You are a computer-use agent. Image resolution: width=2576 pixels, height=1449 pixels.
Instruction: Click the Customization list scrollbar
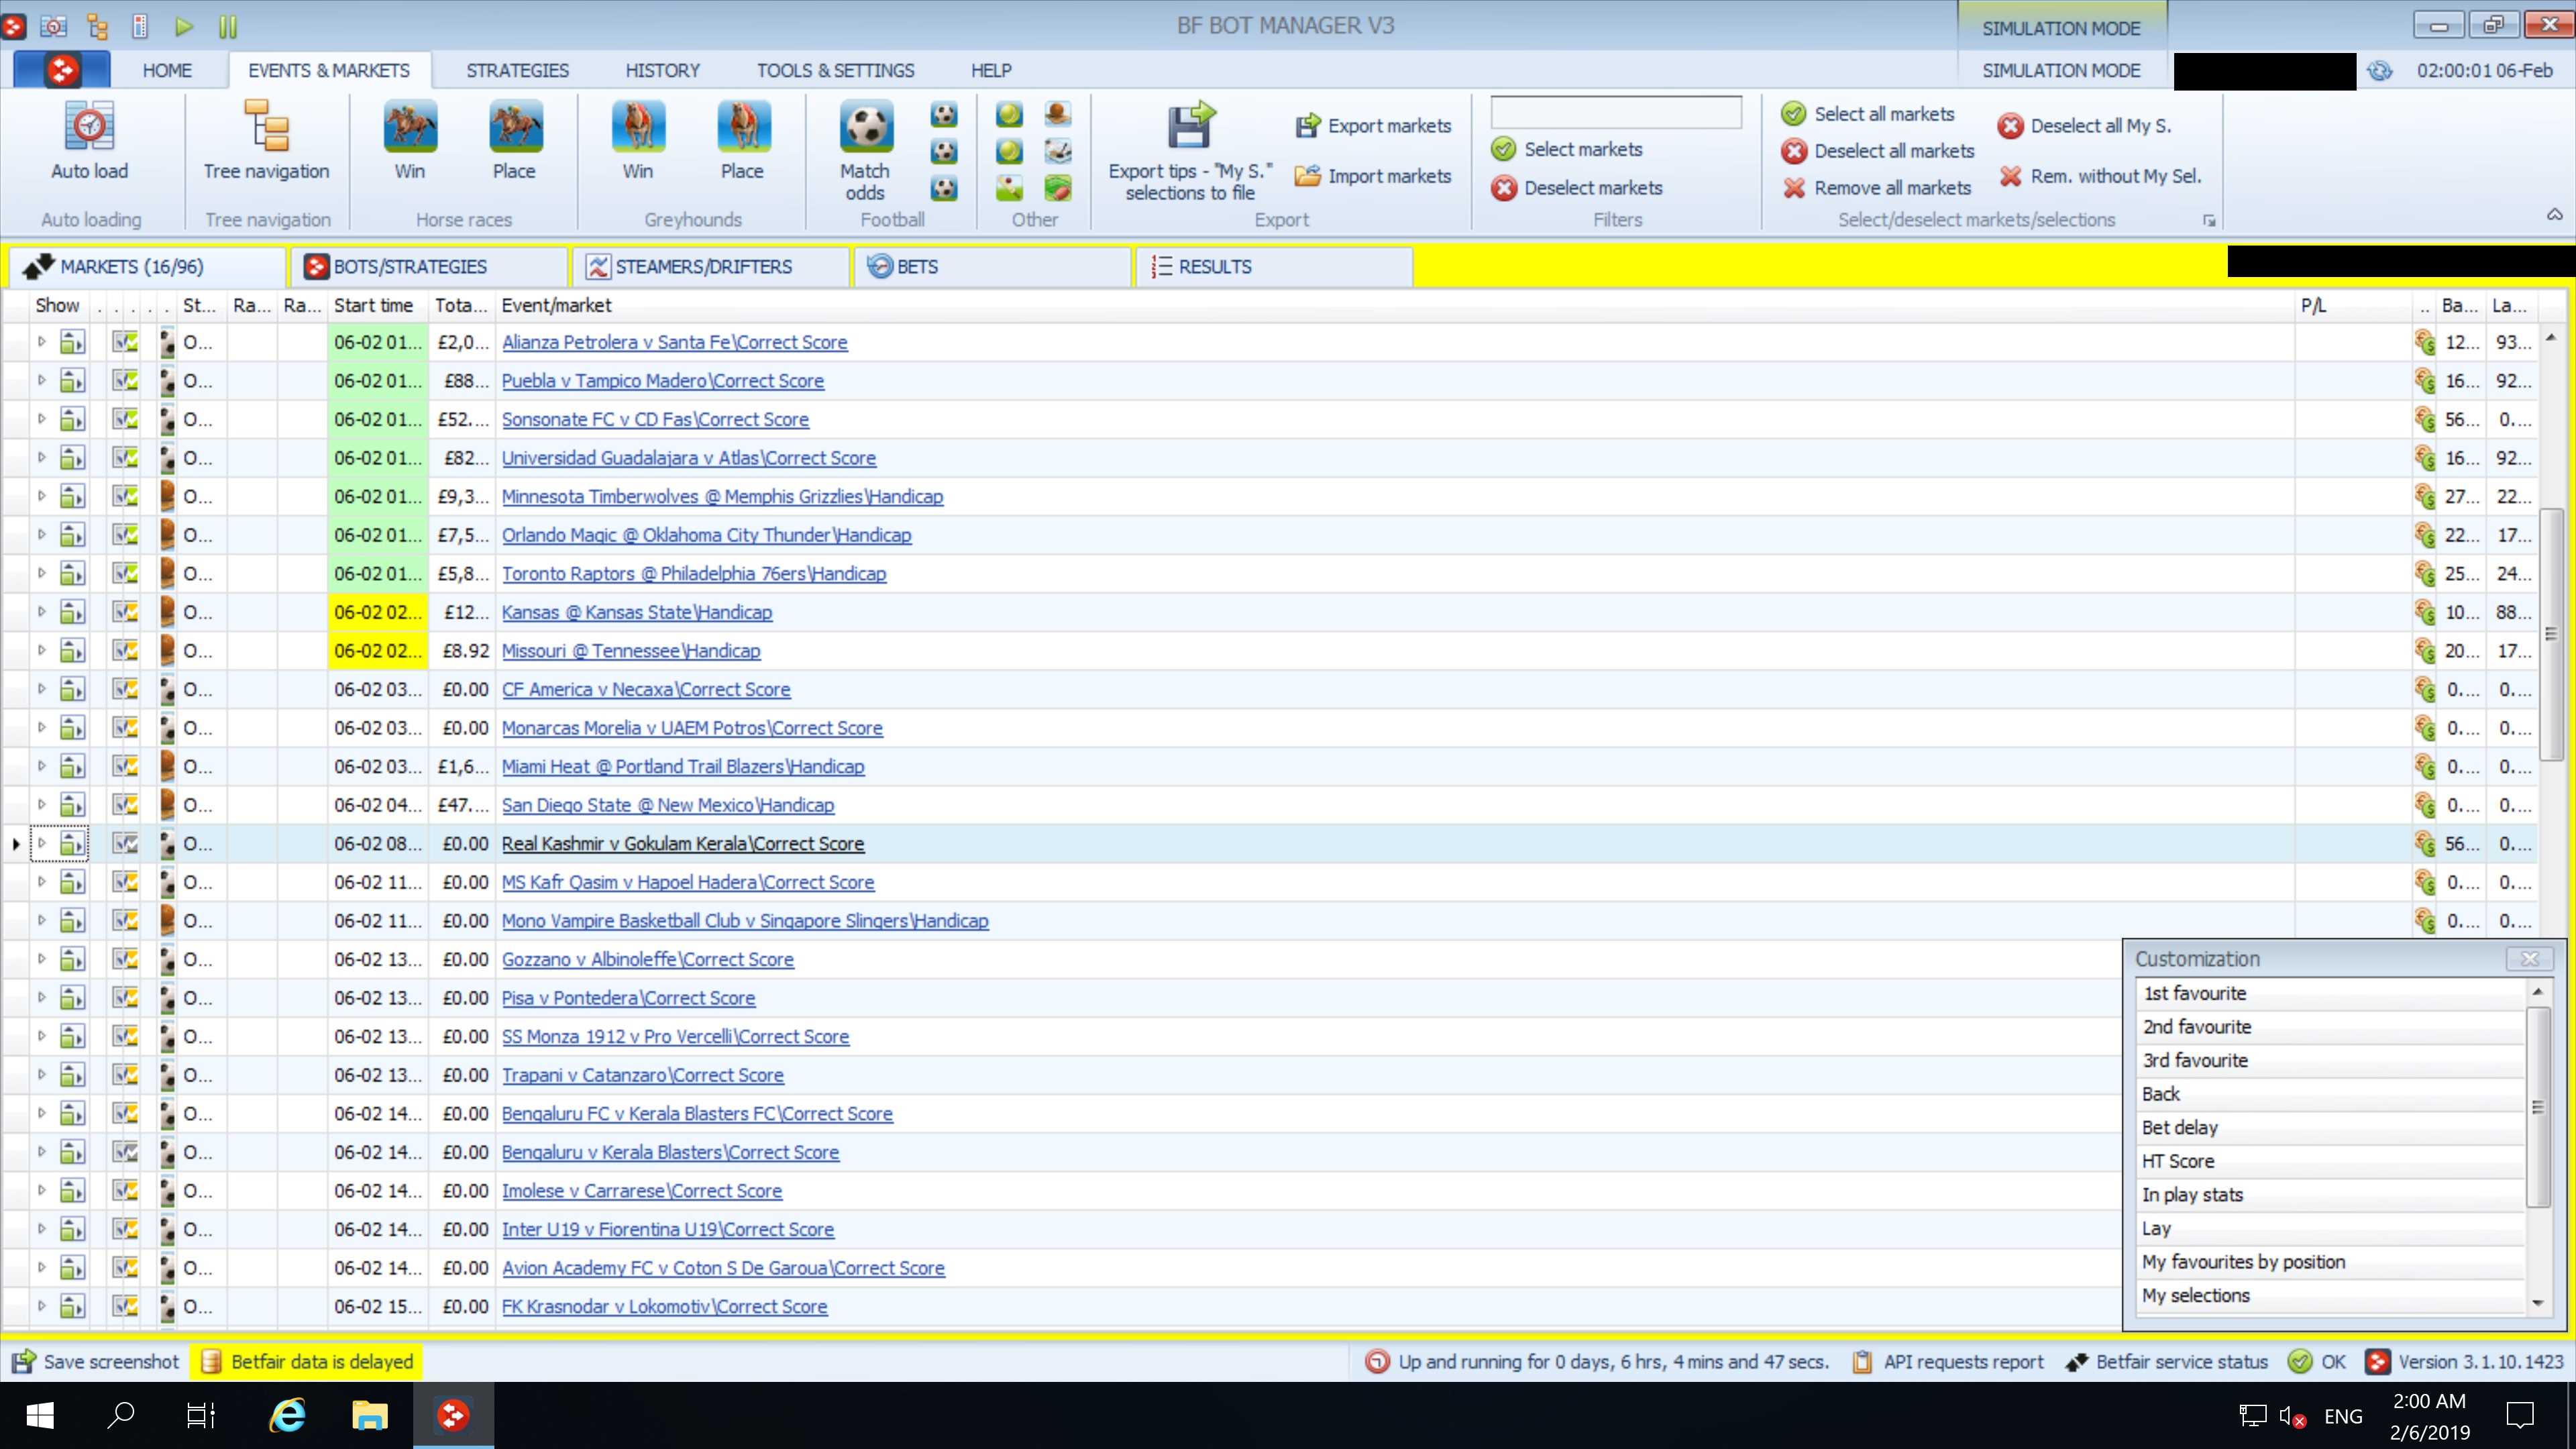click(x=2537, y=1107)
